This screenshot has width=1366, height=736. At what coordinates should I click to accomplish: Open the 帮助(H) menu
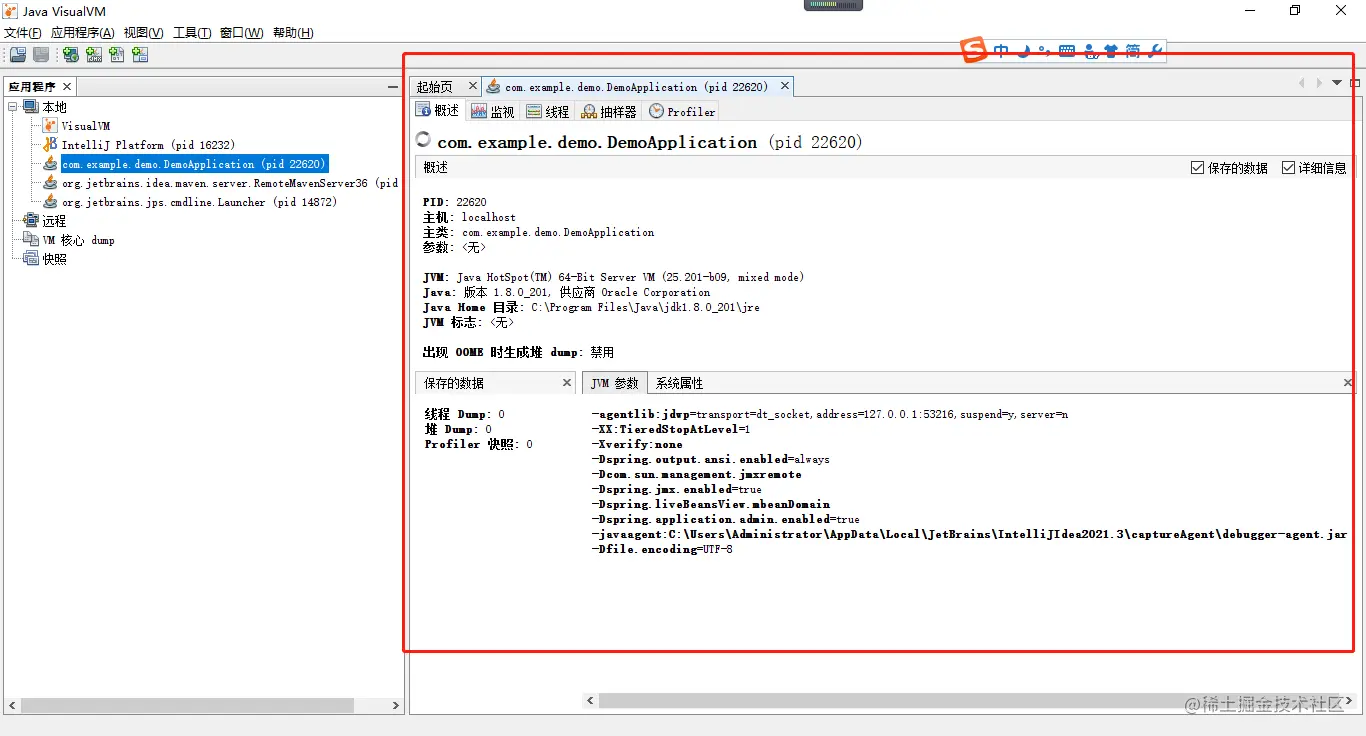(292, 33)
